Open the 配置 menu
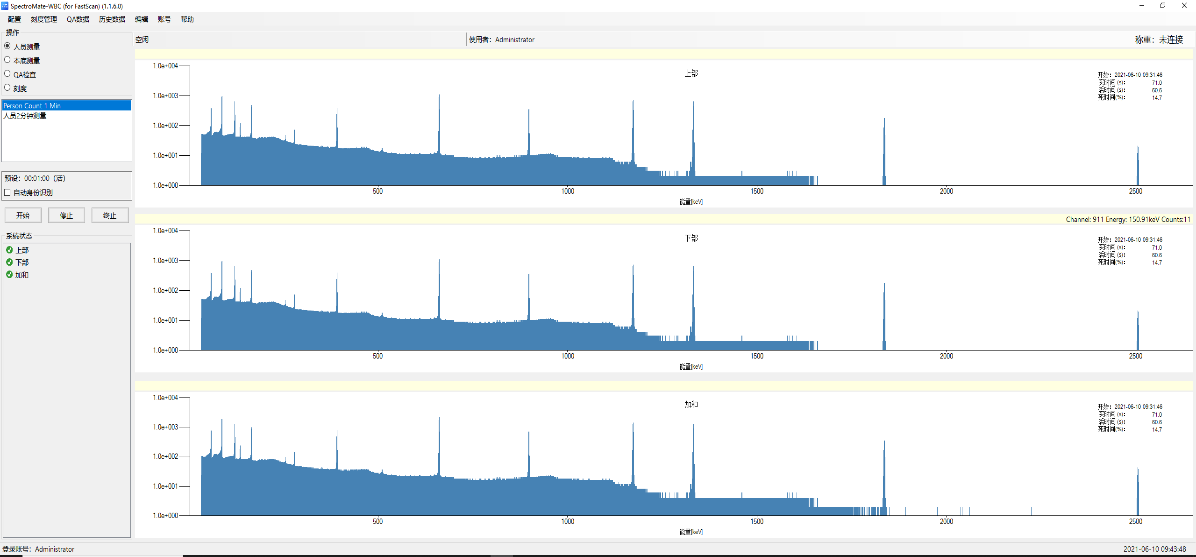The height and width of the screenshot is (557, 1196). point(14,19)
